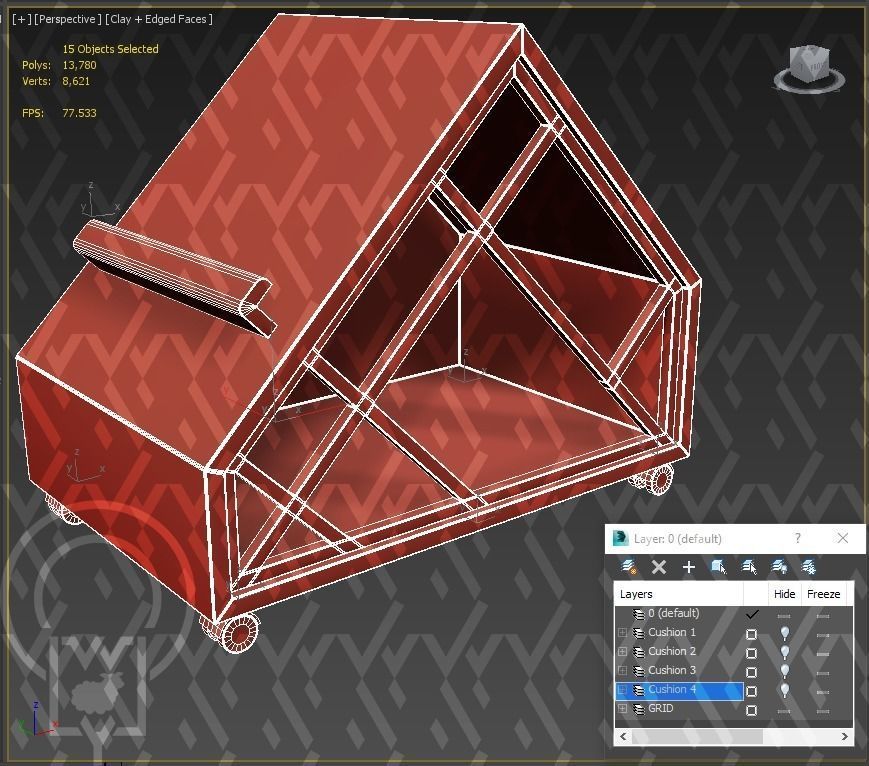Toggle Cushion 2 hide lightbulb
The width and height of the screenshot is (869, 766).
[785, 652]
